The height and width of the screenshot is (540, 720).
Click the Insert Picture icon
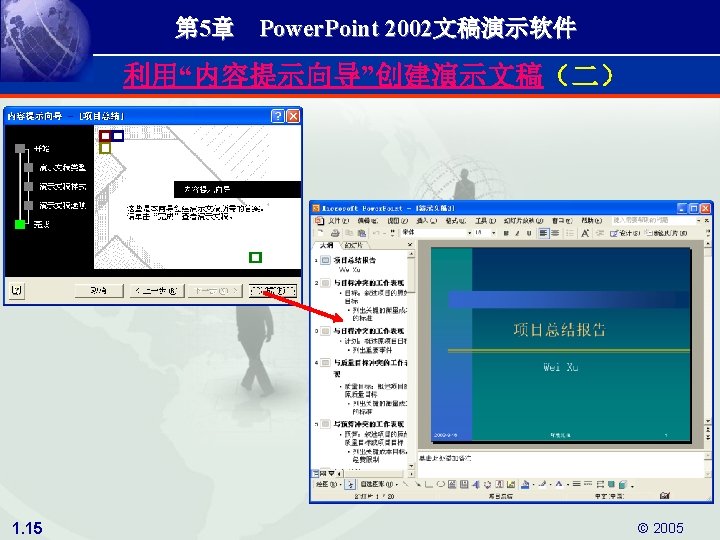(511, 484)
